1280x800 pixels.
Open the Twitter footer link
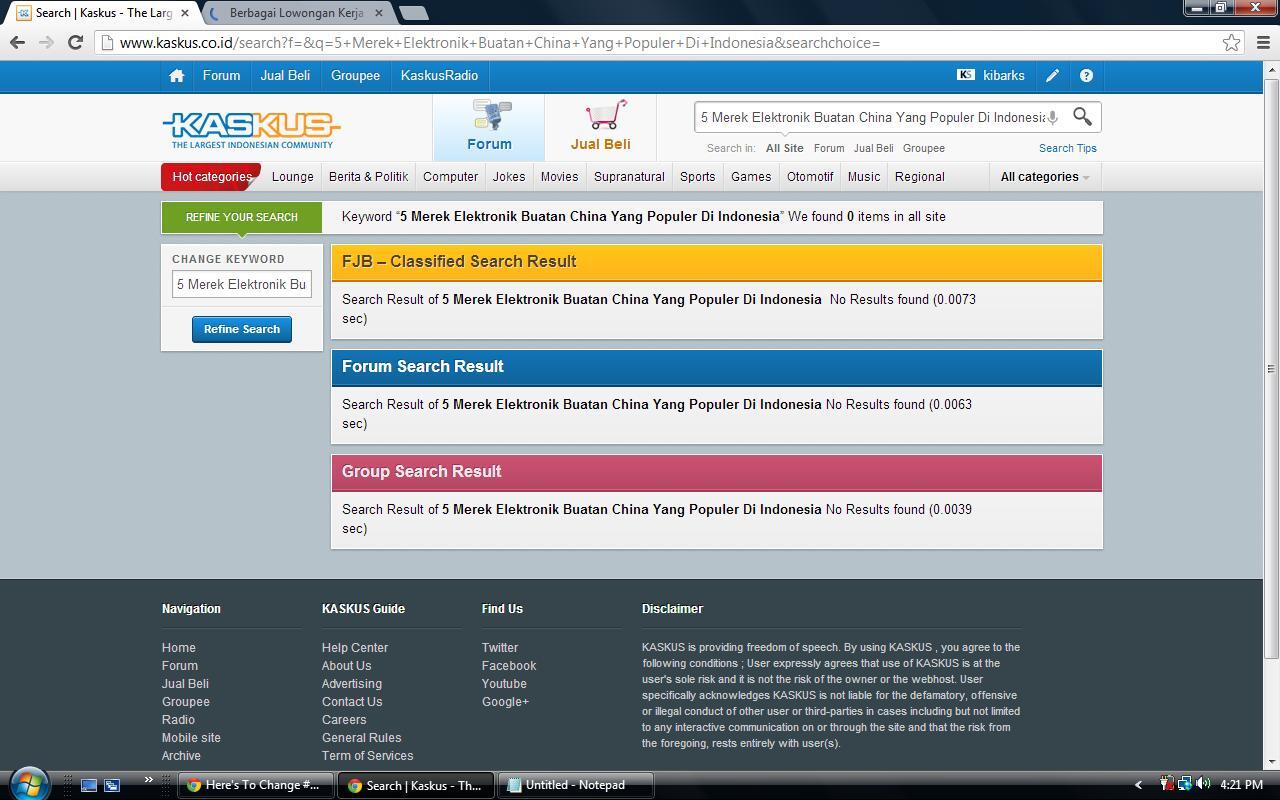500,648
